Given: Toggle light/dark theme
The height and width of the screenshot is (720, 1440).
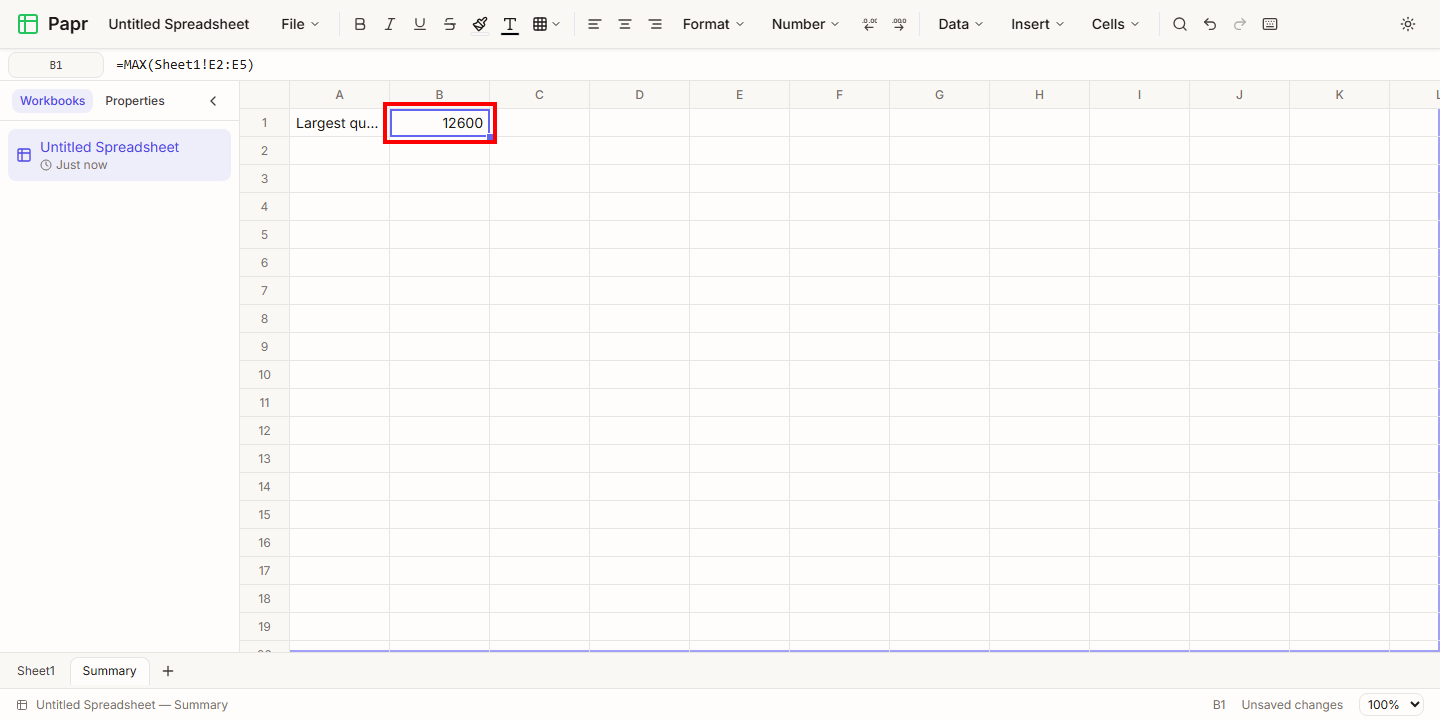Looking at the screenshot, I should click(1408, 24).
